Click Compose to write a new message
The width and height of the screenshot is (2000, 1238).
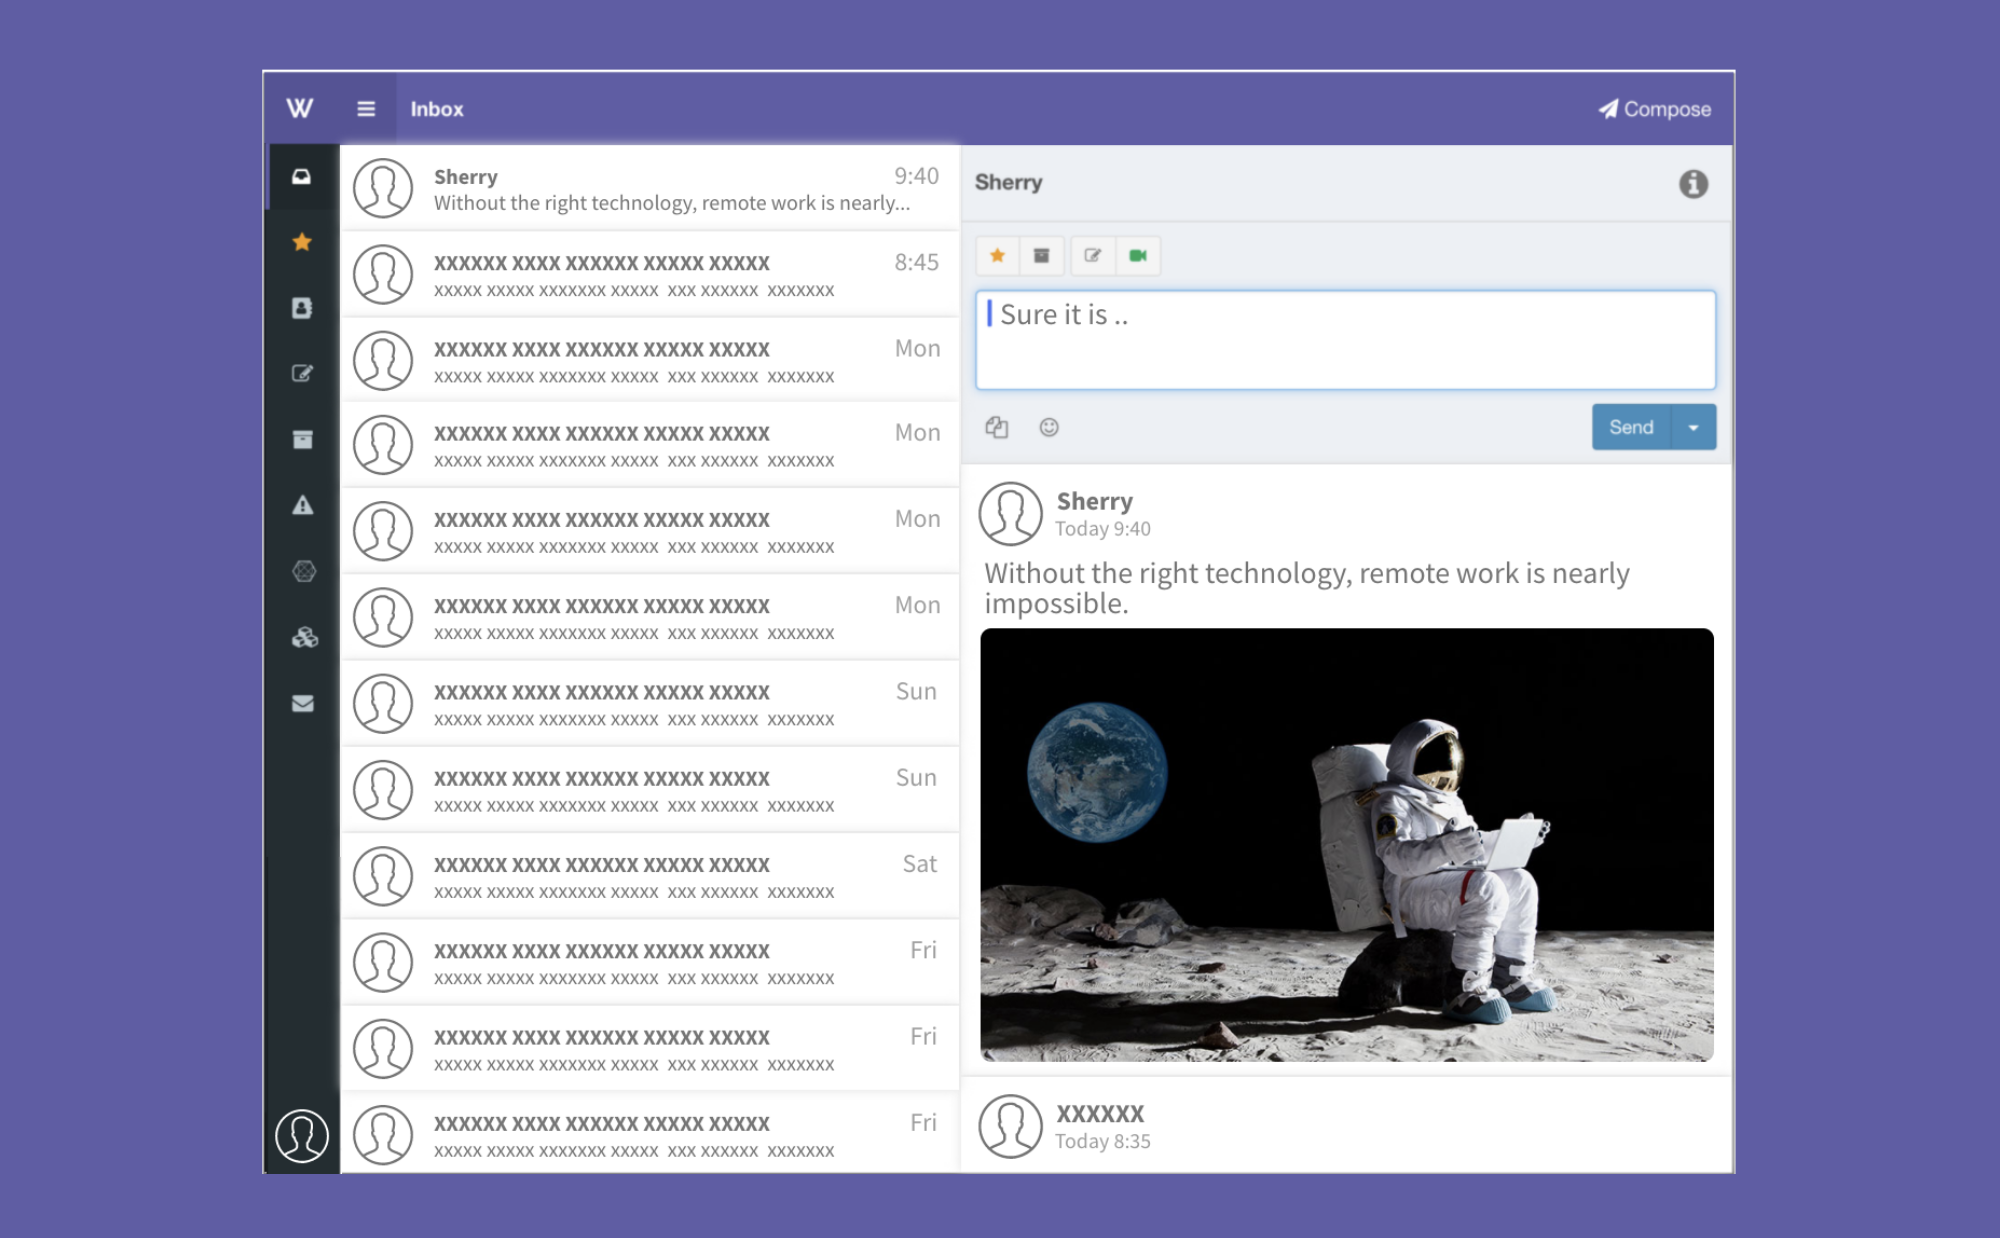(x=1654, y=109)
